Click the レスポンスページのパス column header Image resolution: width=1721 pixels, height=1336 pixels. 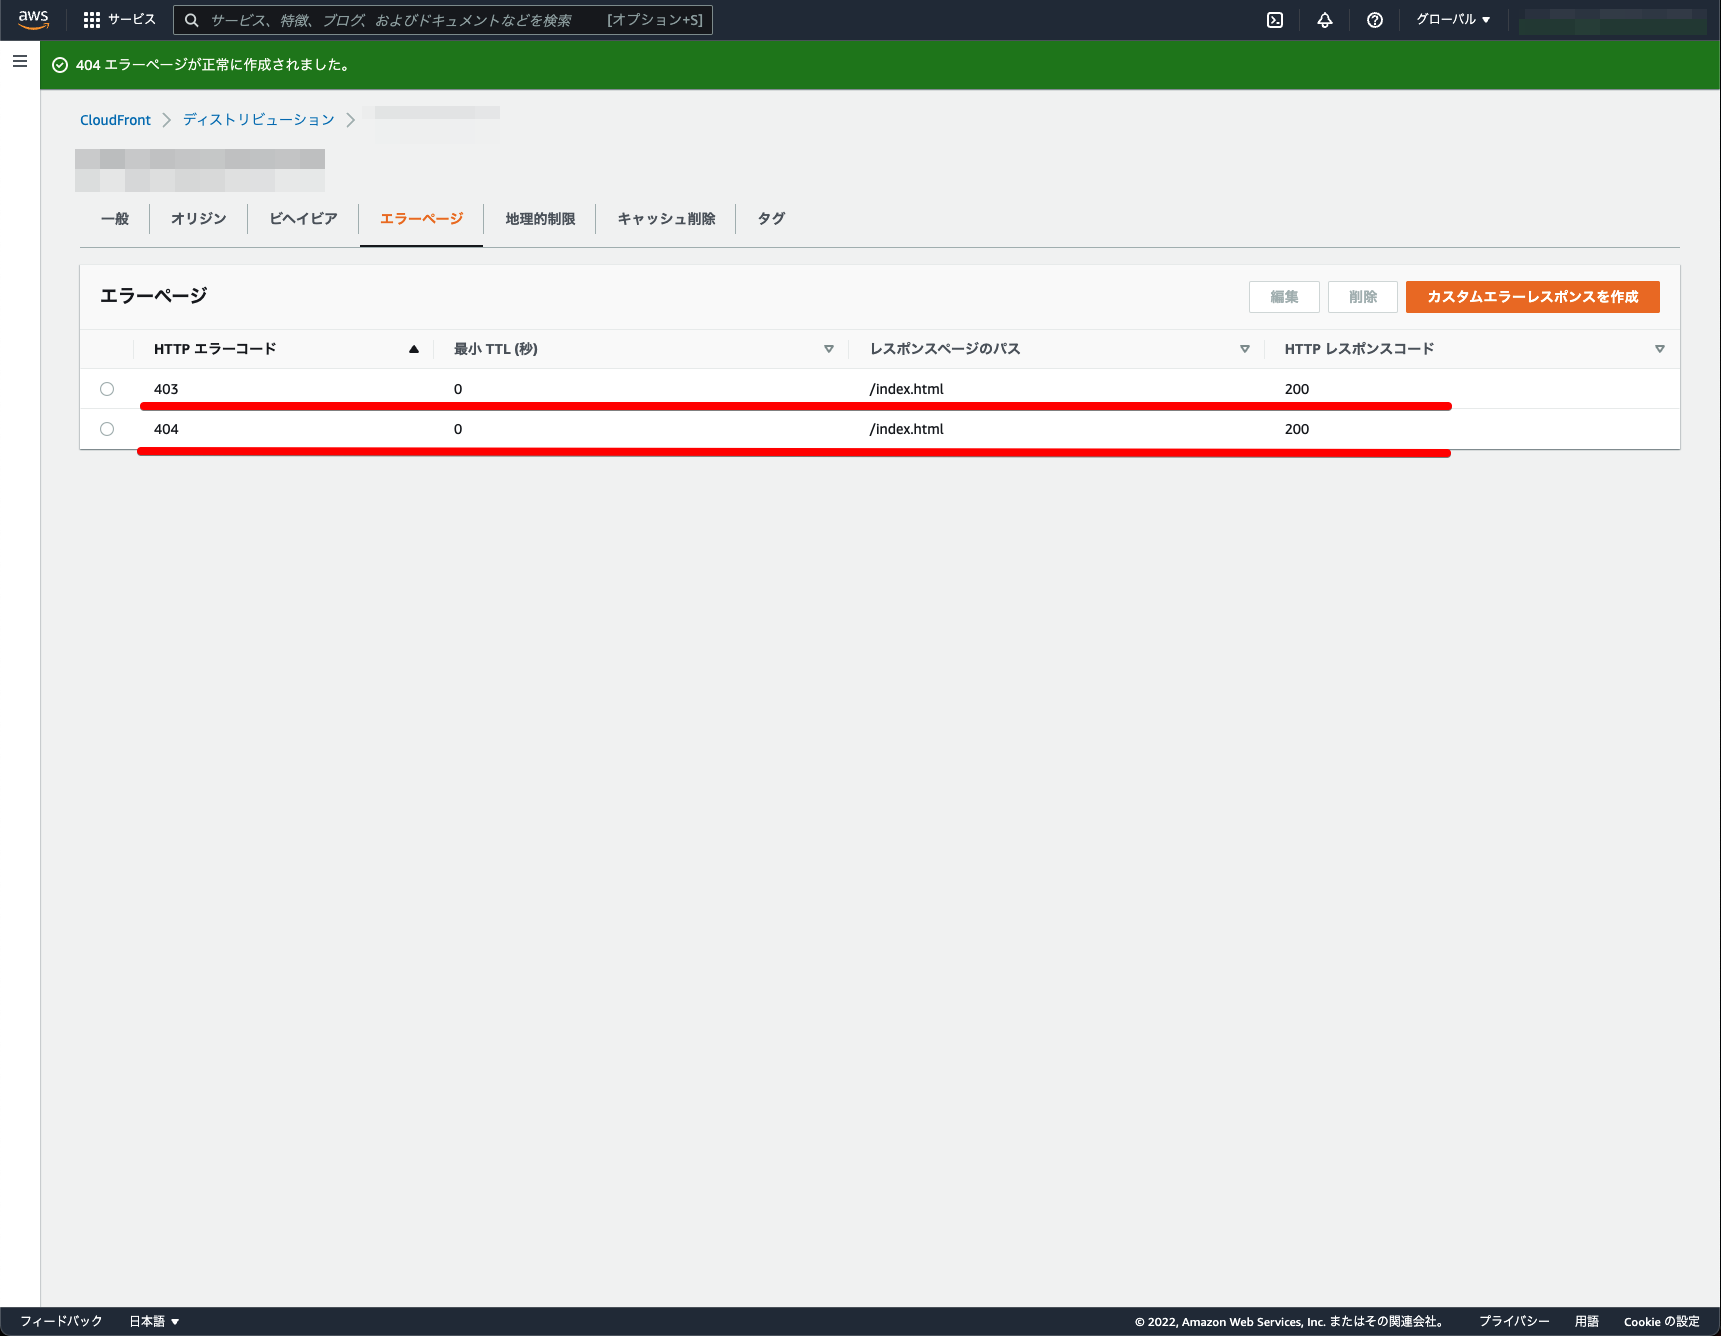[945, 349]
